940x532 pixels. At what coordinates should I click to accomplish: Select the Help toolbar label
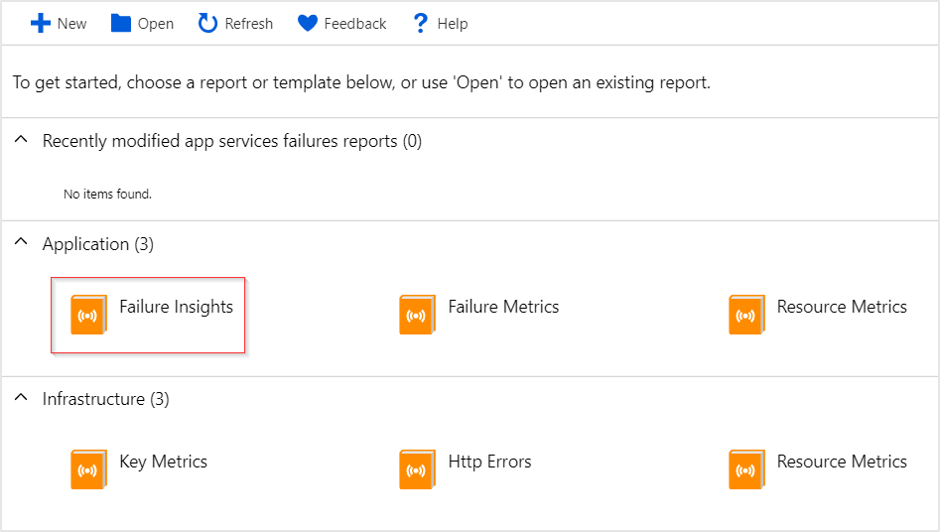453,24
